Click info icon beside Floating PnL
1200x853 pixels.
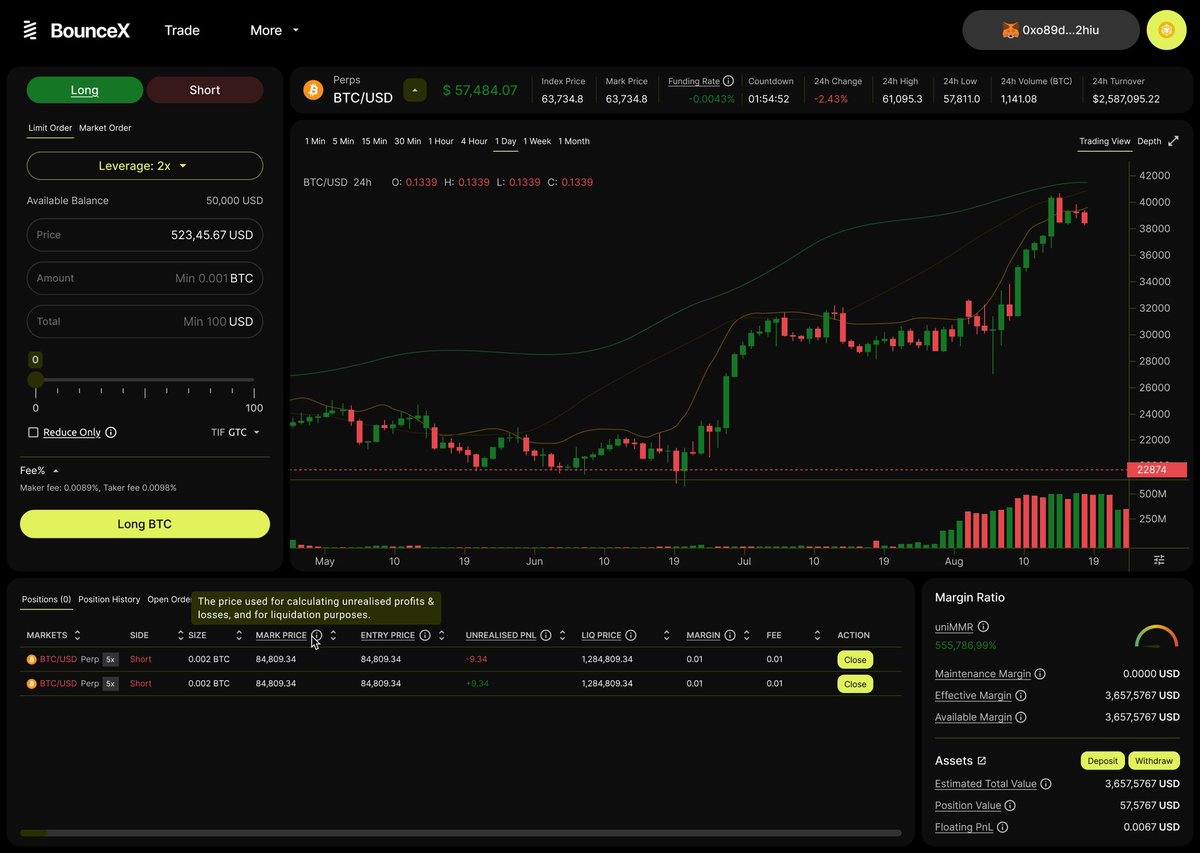click(x=1002, y=827)
